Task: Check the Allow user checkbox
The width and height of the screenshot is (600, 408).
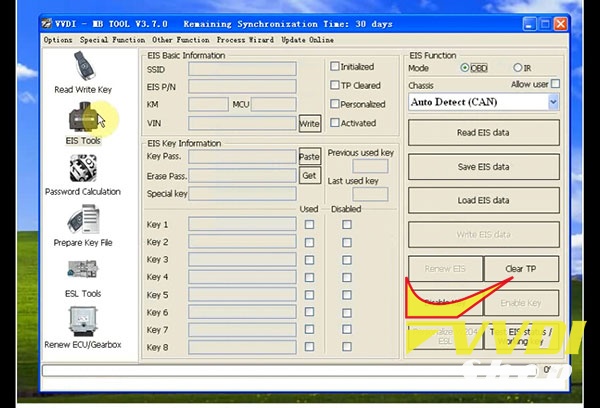Action: coord(555,84)
